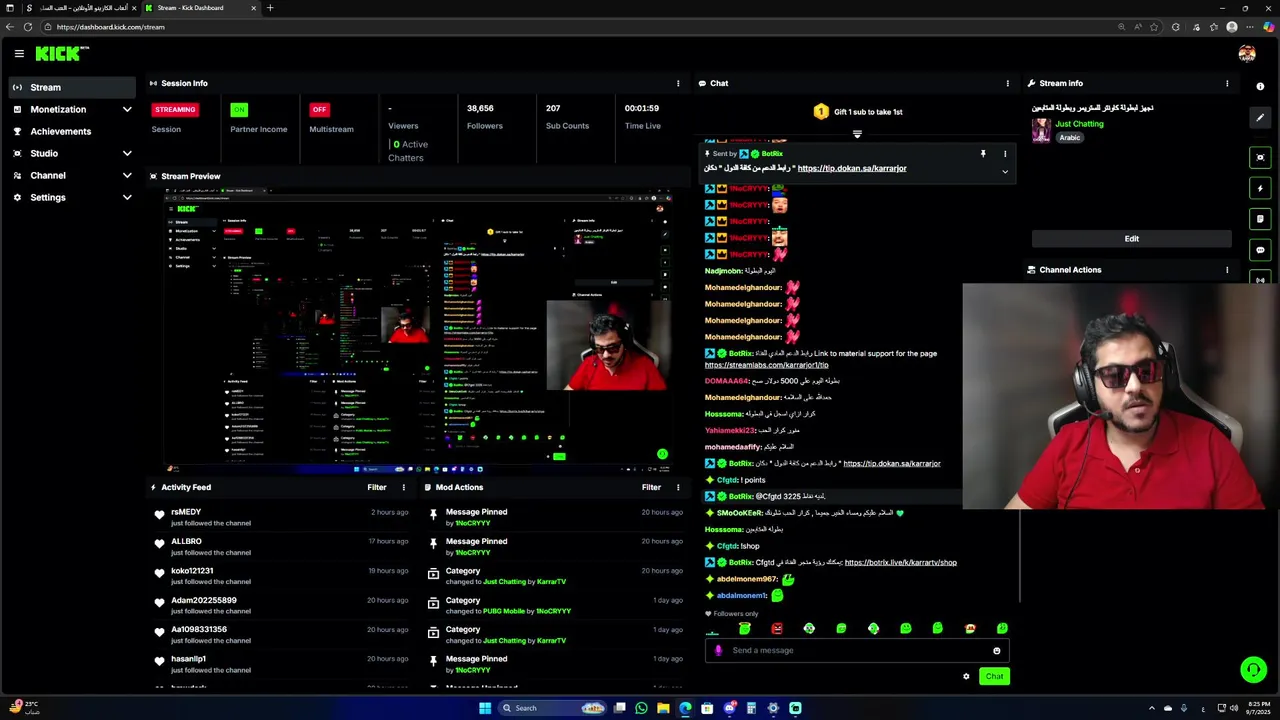Click the chat bubble icon in the right rail

pyautogui.click(x=1260, y=250)
